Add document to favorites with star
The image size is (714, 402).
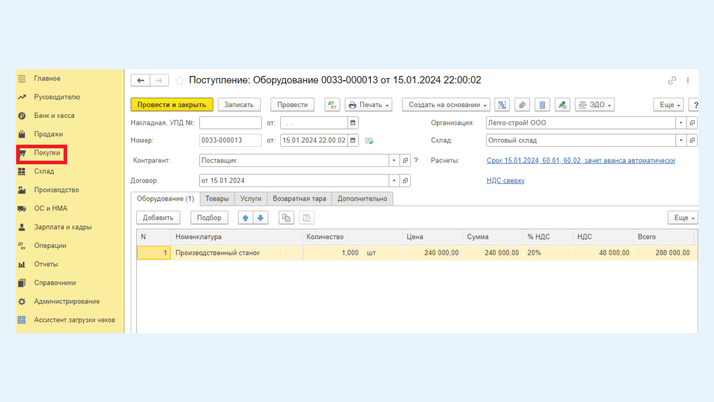(180, 80)
